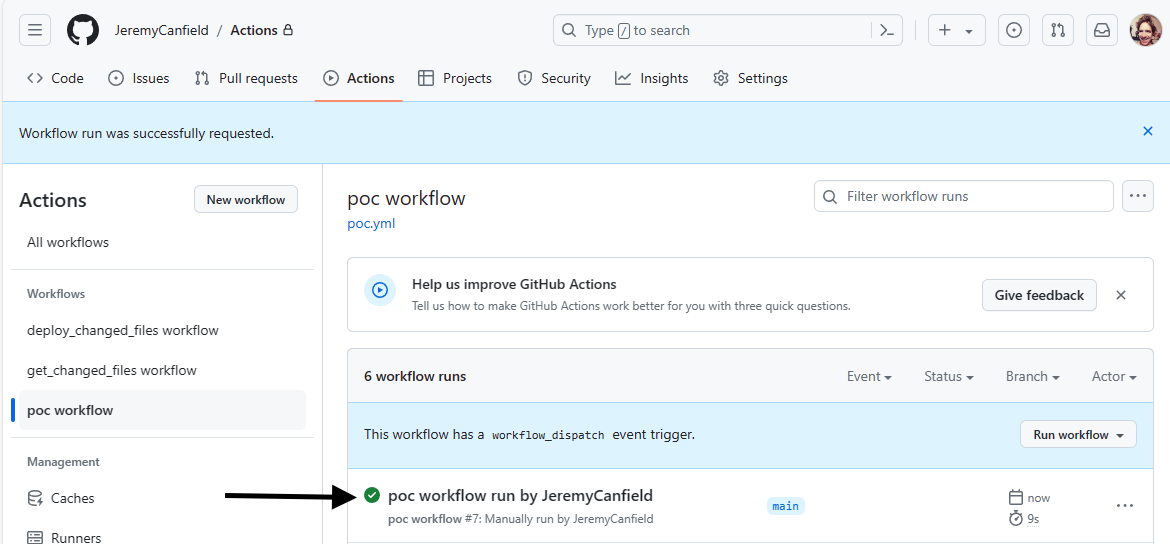
Task: Click the New workflow button
Action: (245, 200)
